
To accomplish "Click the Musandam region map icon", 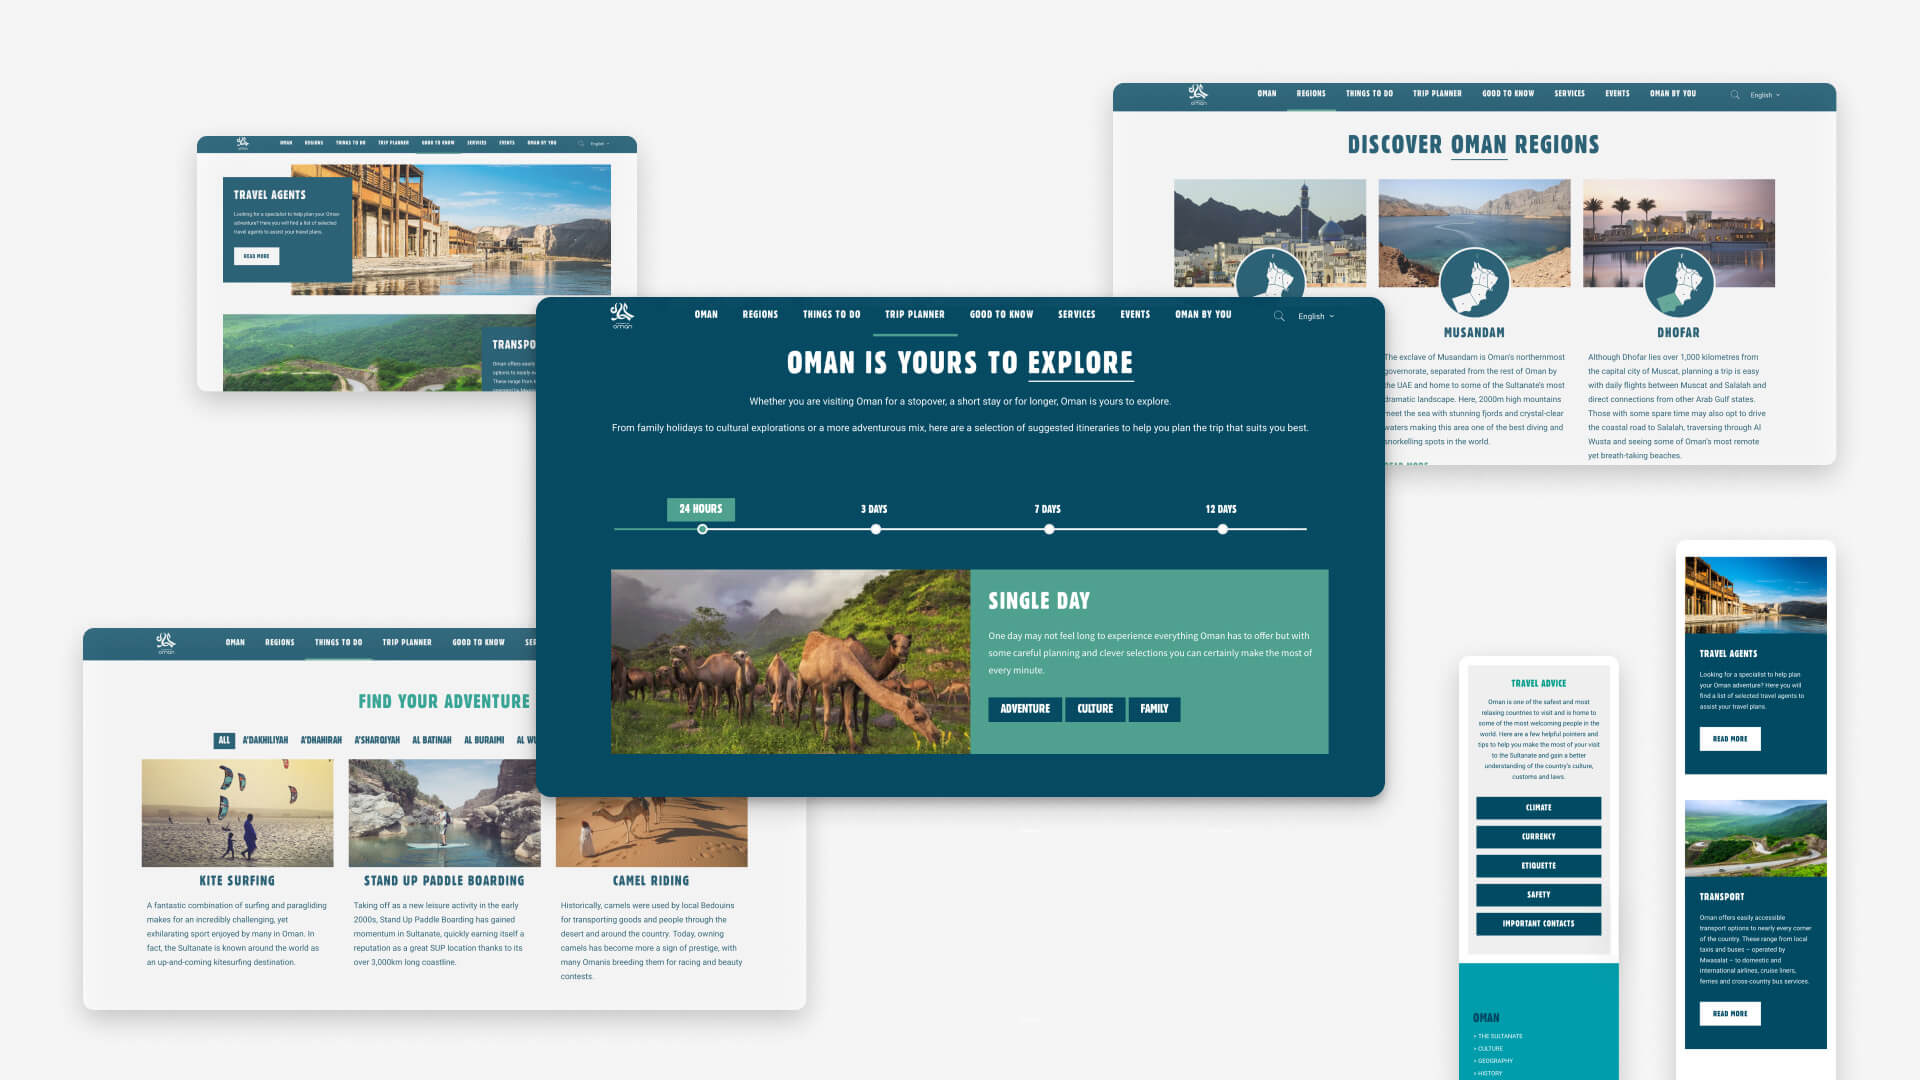I will pos(1474,283).
